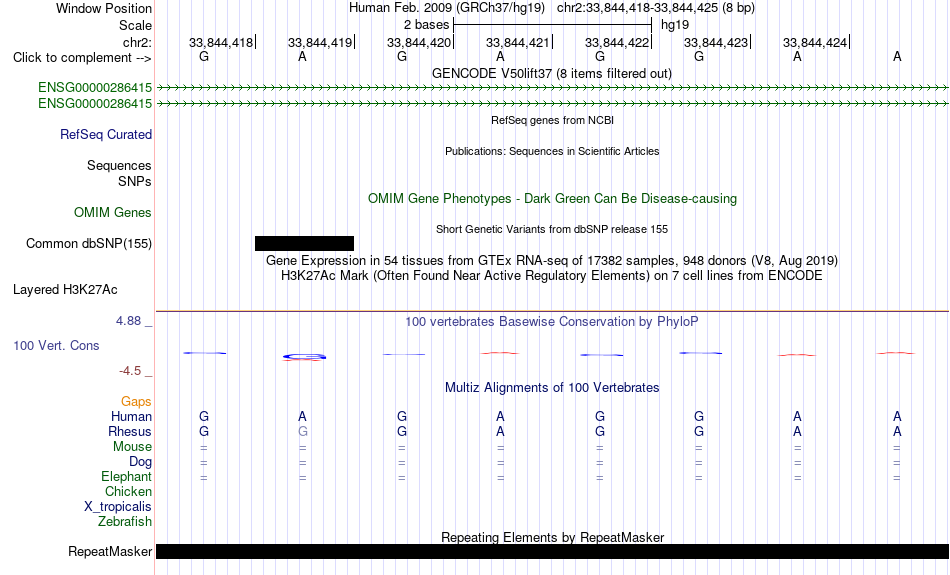
Task: Select the Mouse species label
Action: (x=132, y=447)
